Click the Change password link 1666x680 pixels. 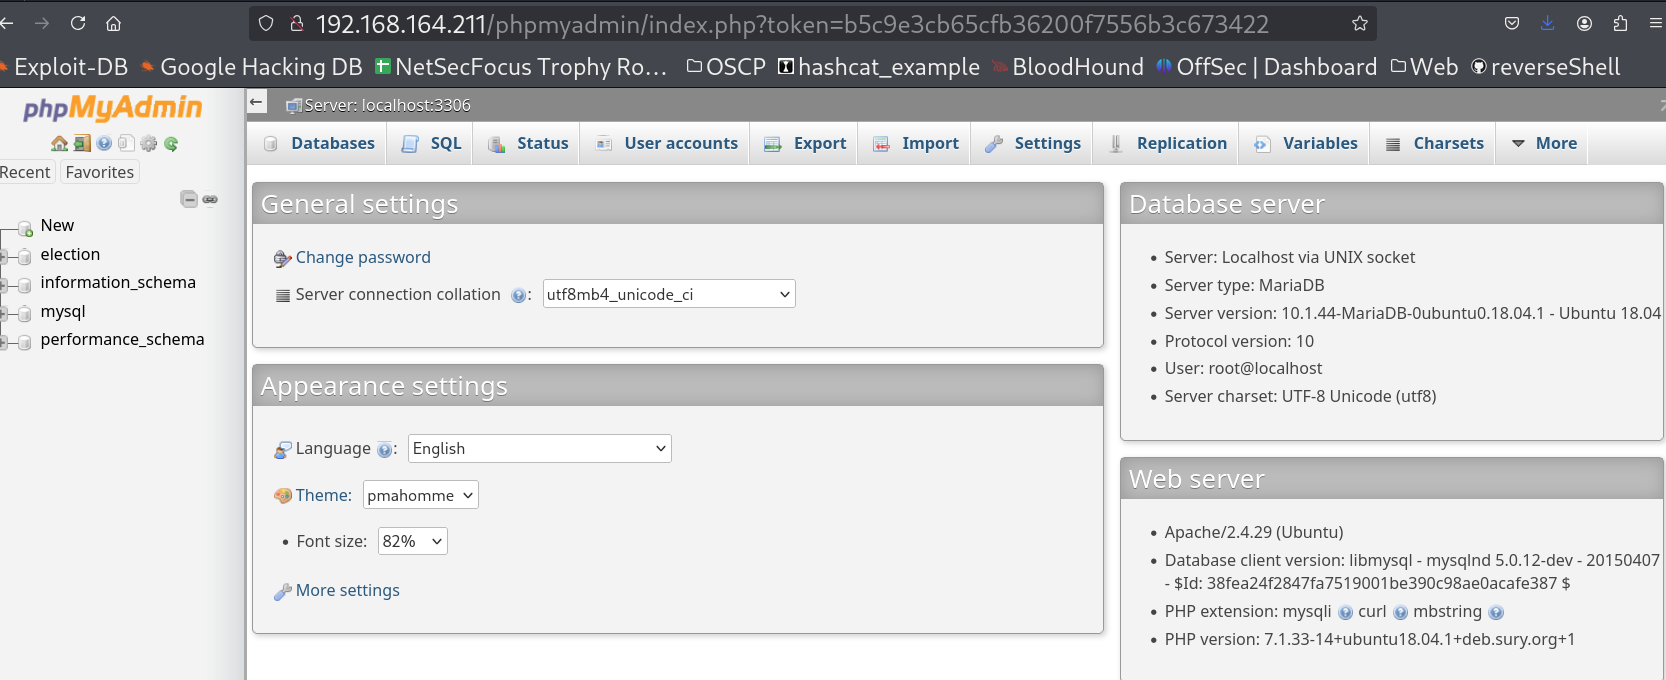[x=363, y=258]
